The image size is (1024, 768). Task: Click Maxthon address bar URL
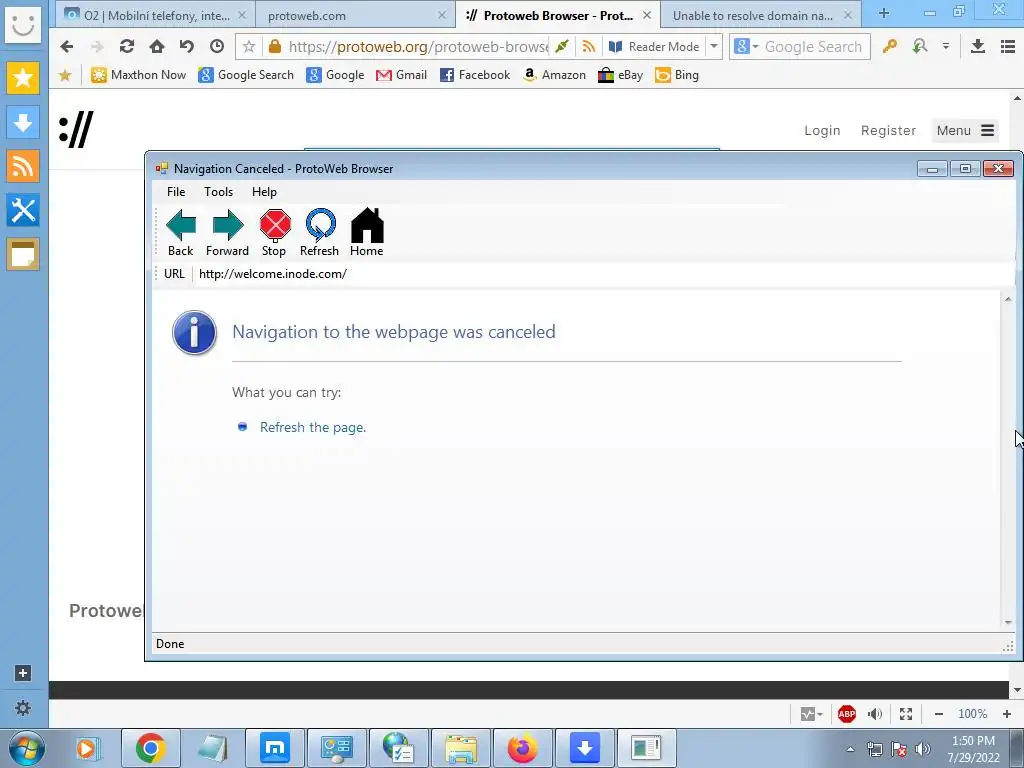(418, 46)
